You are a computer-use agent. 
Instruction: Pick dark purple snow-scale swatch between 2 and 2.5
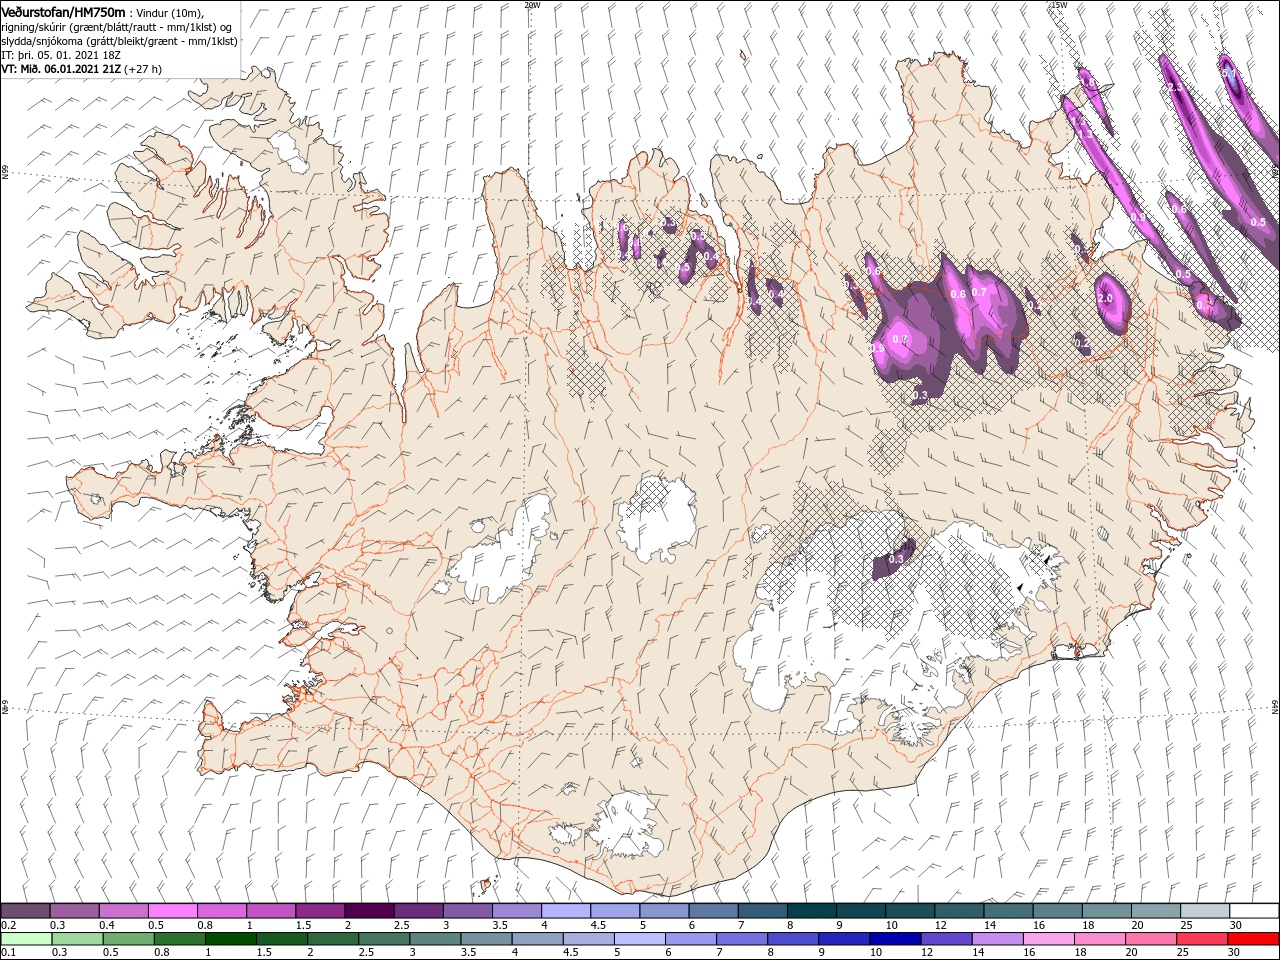[369, 911]
